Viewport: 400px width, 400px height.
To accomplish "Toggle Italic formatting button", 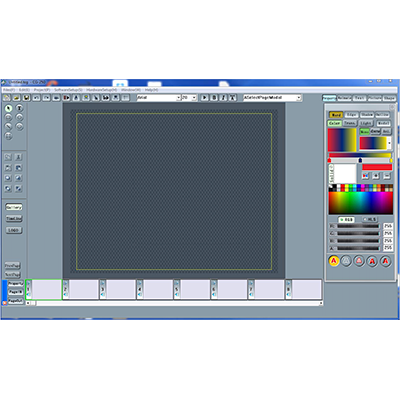I will coord(223,98).
